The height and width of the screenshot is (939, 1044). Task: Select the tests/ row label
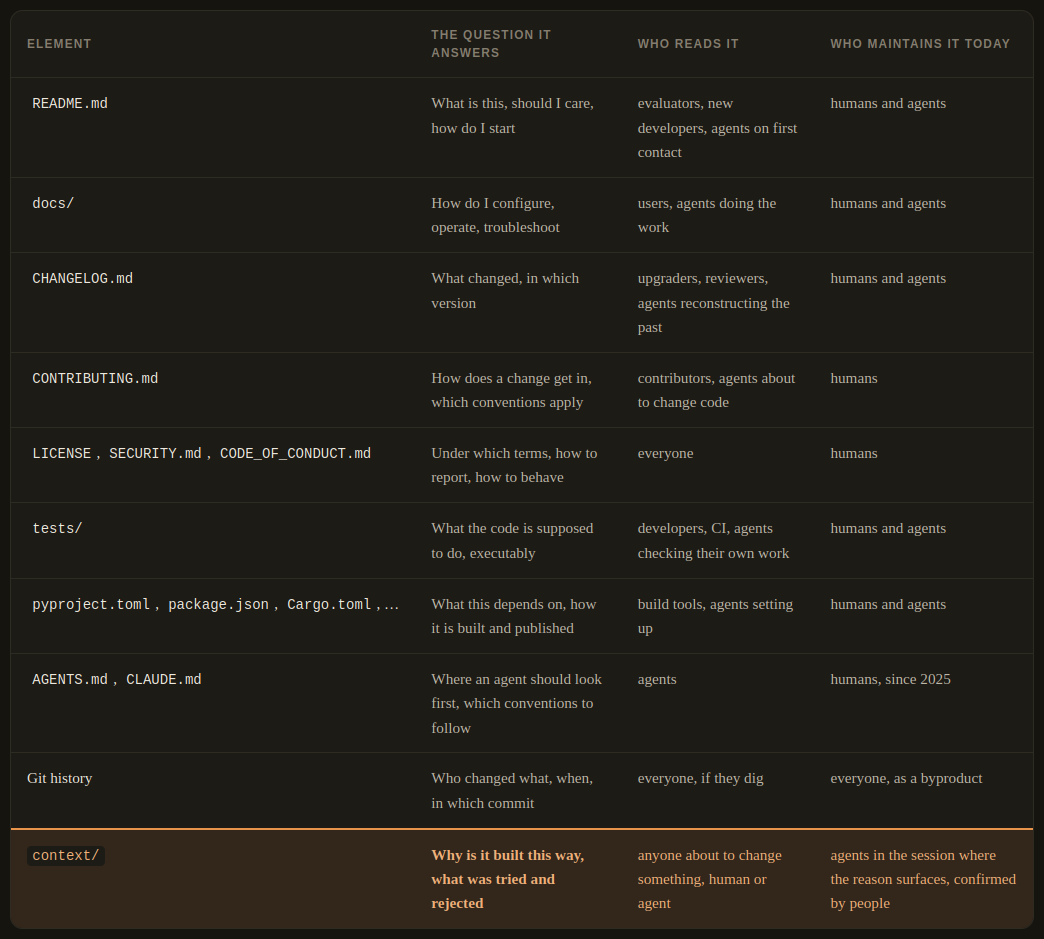57,529
